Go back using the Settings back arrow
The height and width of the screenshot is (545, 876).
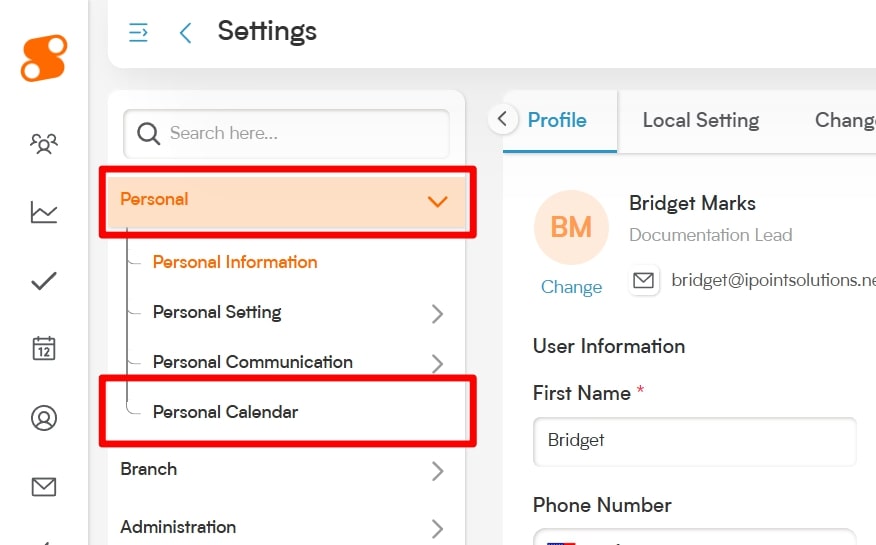click(x=185, y=33)
